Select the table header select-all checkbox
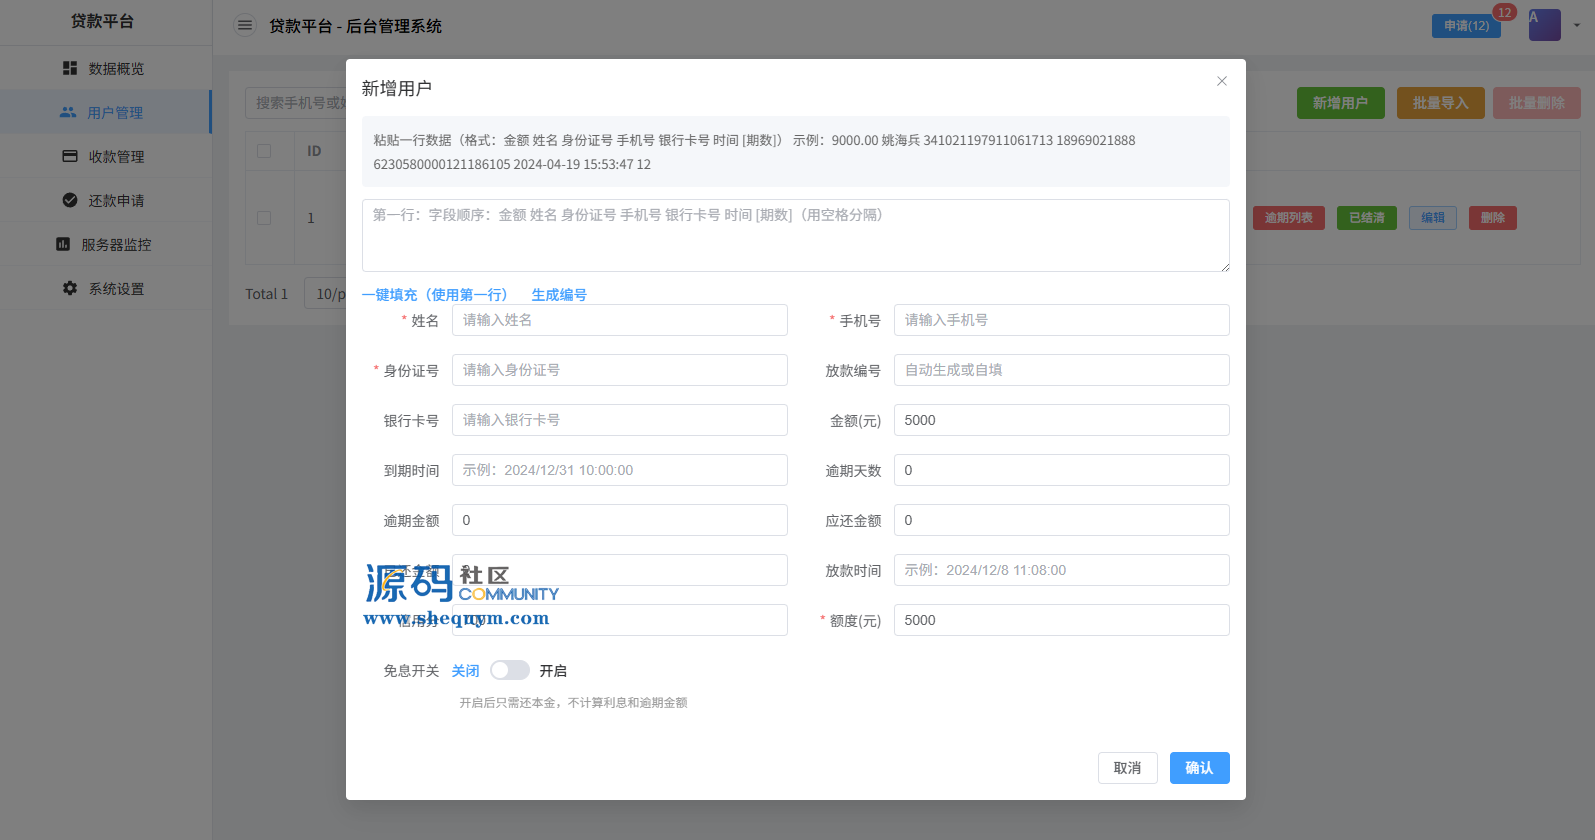The height and width of the screenshot is (840, 1595). tap(264, 151)
